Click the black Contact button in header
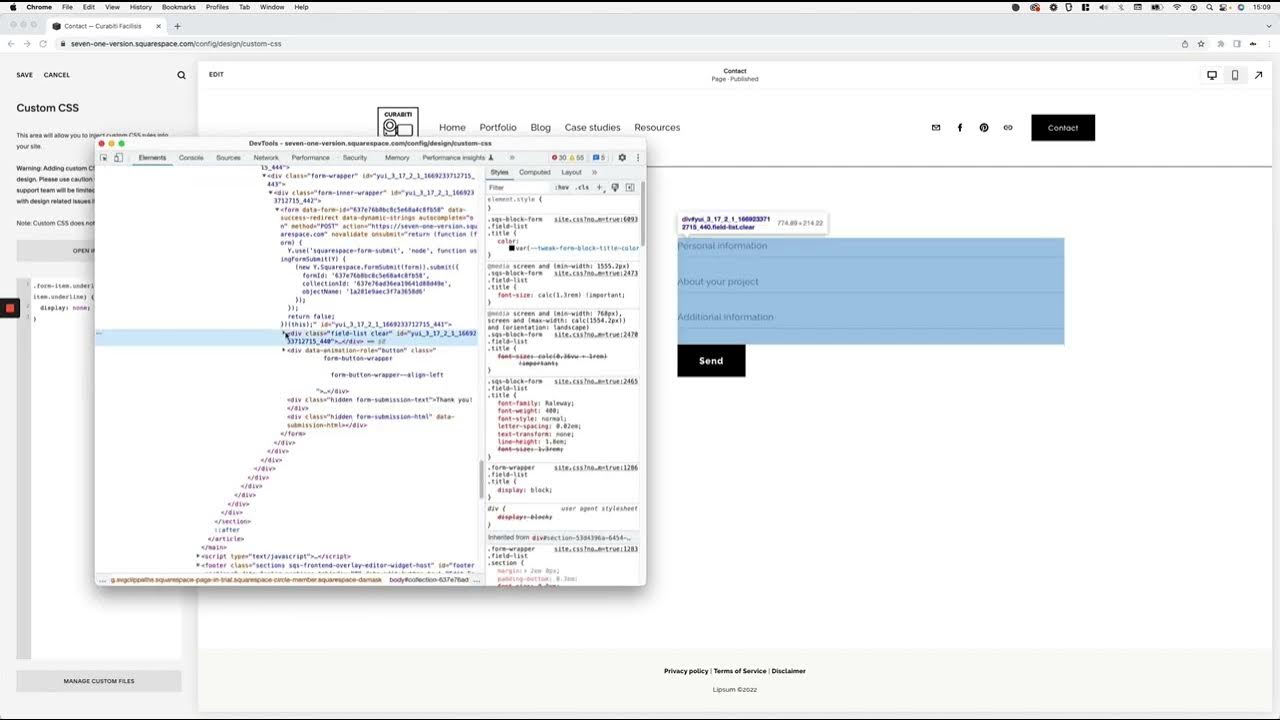Screen dimensions: 1280x720 pyautogui.click(x=1063, y=127)
